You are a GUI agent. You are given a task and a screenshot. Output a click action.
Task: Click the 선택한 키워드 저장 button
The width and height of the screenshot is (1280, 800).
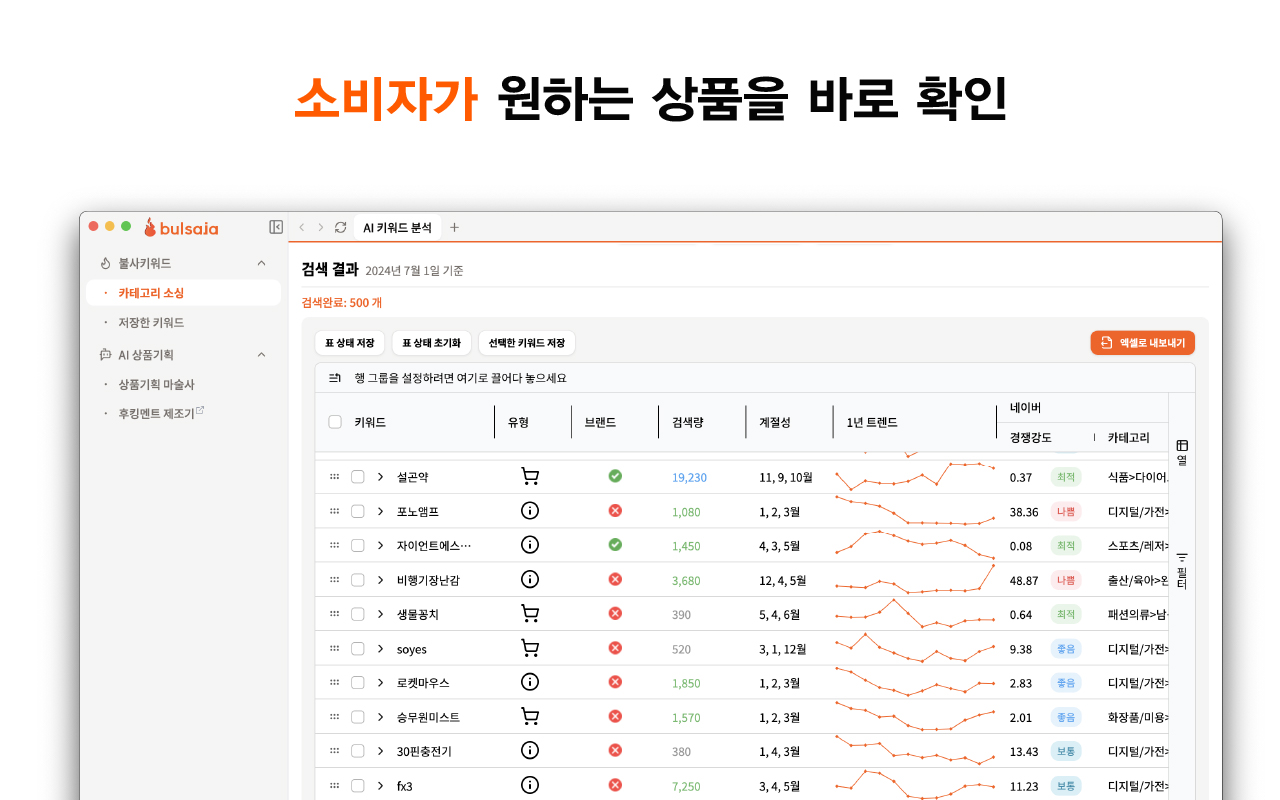527,343
